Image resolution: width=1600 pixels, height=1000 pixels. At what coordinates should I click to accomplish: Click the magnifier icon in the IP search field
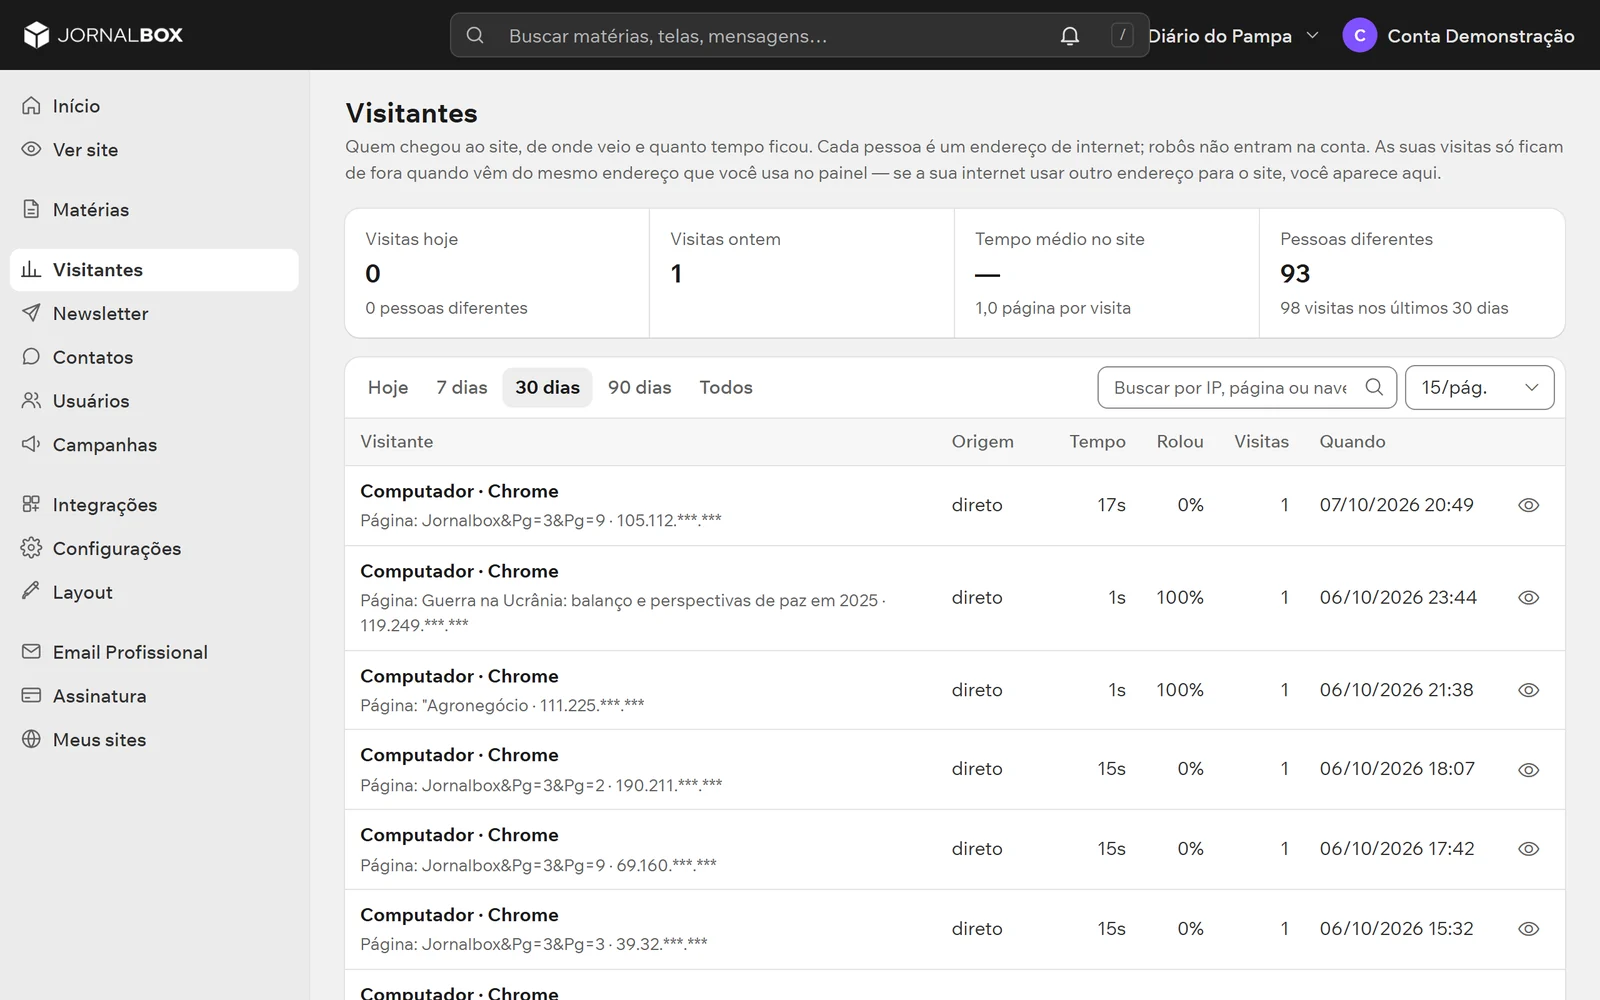1375,387
